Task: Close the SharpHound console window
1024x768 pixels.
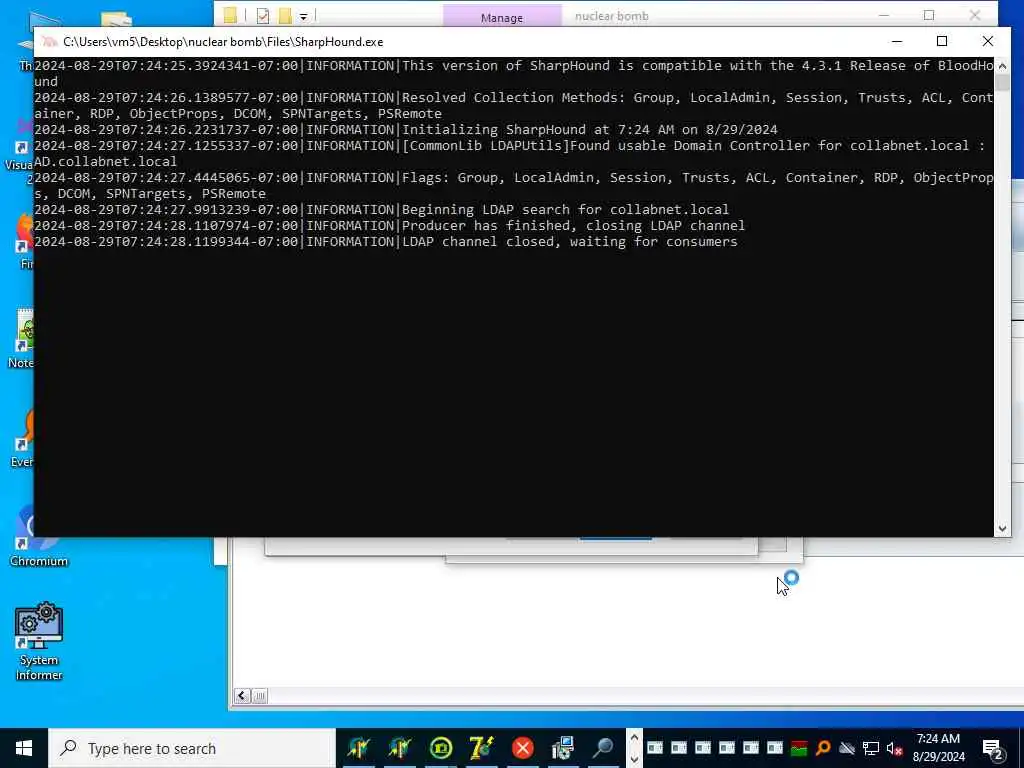Action: click(987, 41)
